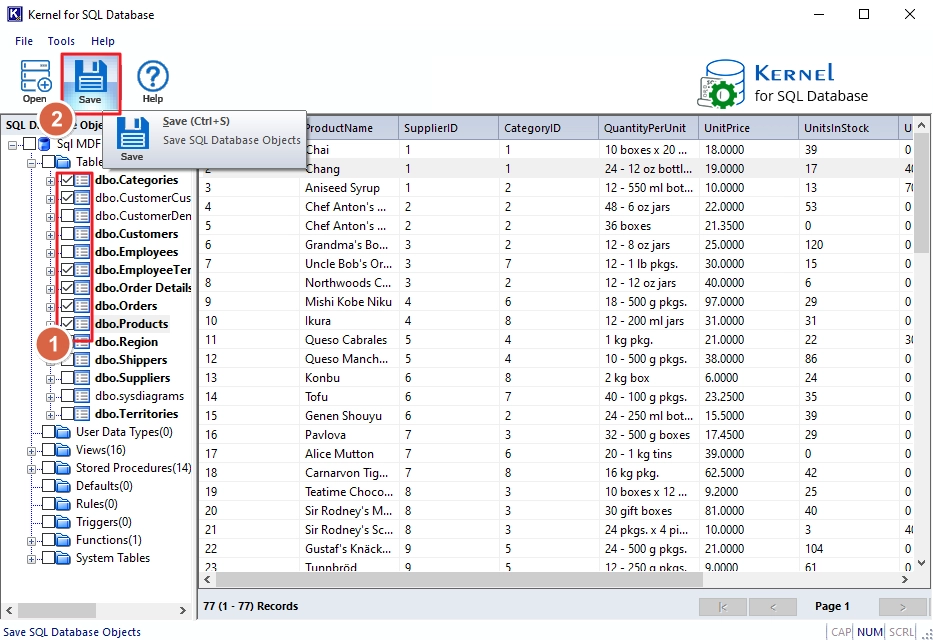This screenshot has width=933, height=640.
Task: Click the dbo.sysdiagrams table icon
Action: tap(82, 396)
